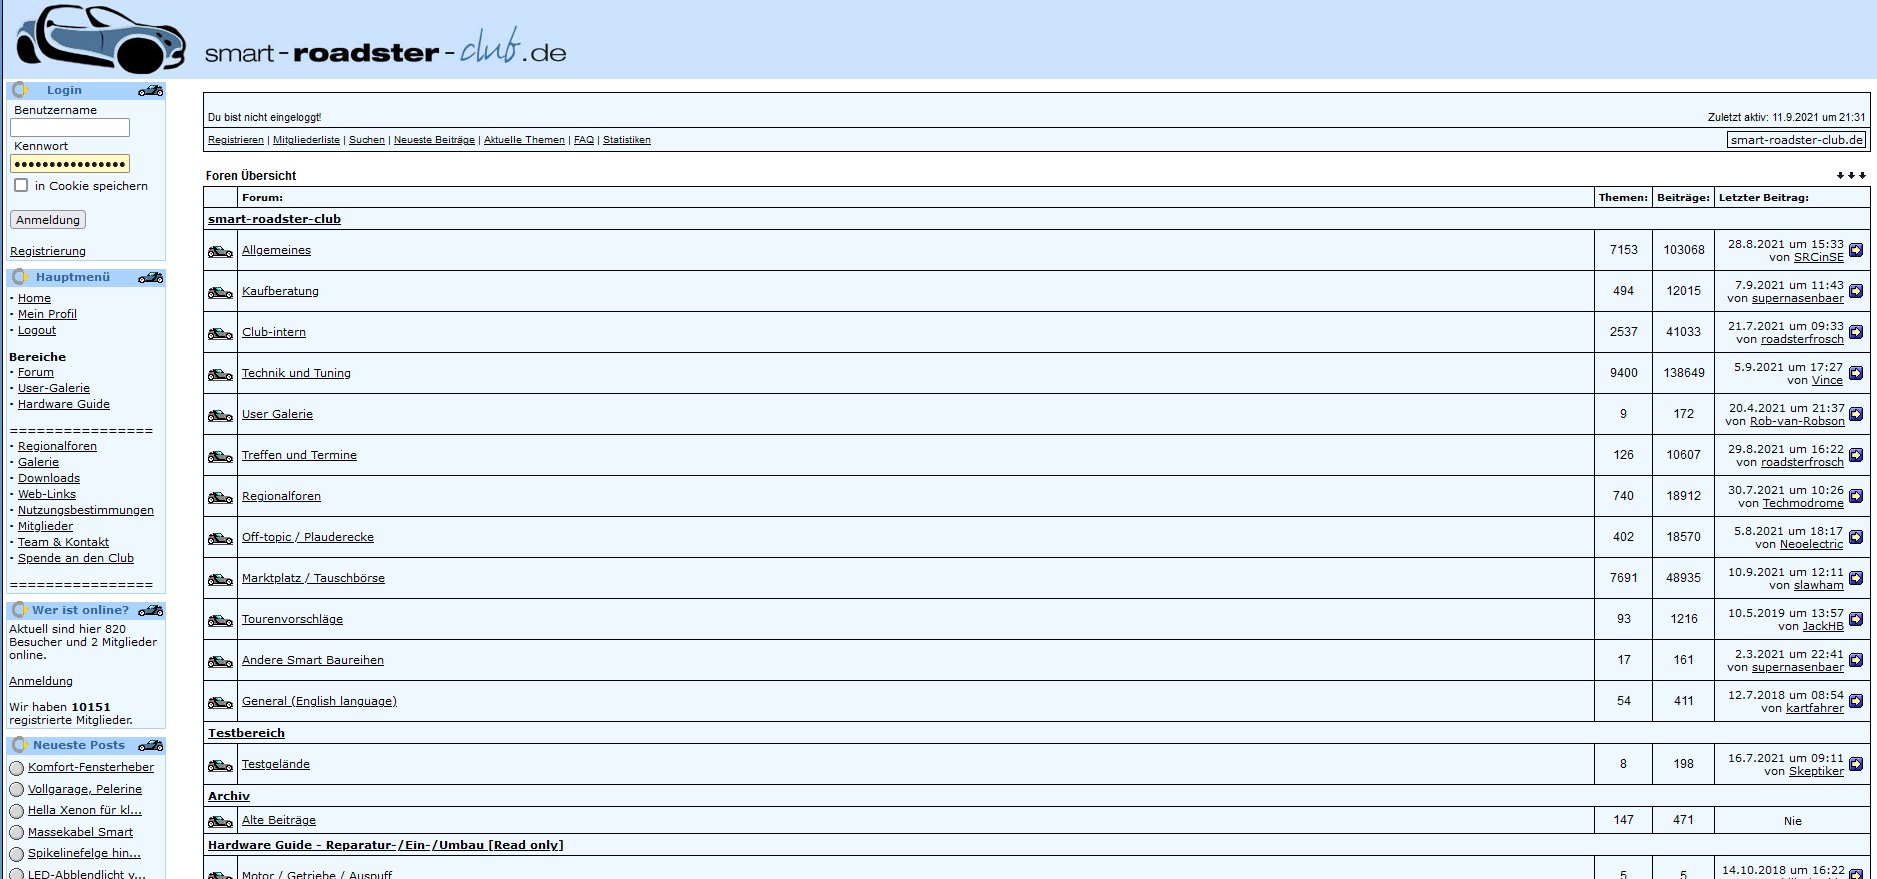Go to last post in User Galerie arrow icon
1877x879 pixels.
[1856, 414]
